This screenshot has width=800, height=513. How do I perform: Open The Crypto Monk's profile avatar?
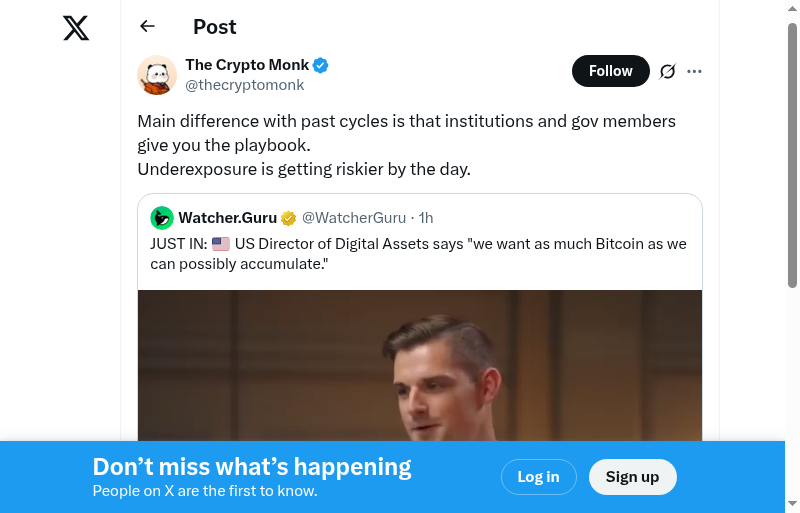pyautogui.click(x=157, y=75)
